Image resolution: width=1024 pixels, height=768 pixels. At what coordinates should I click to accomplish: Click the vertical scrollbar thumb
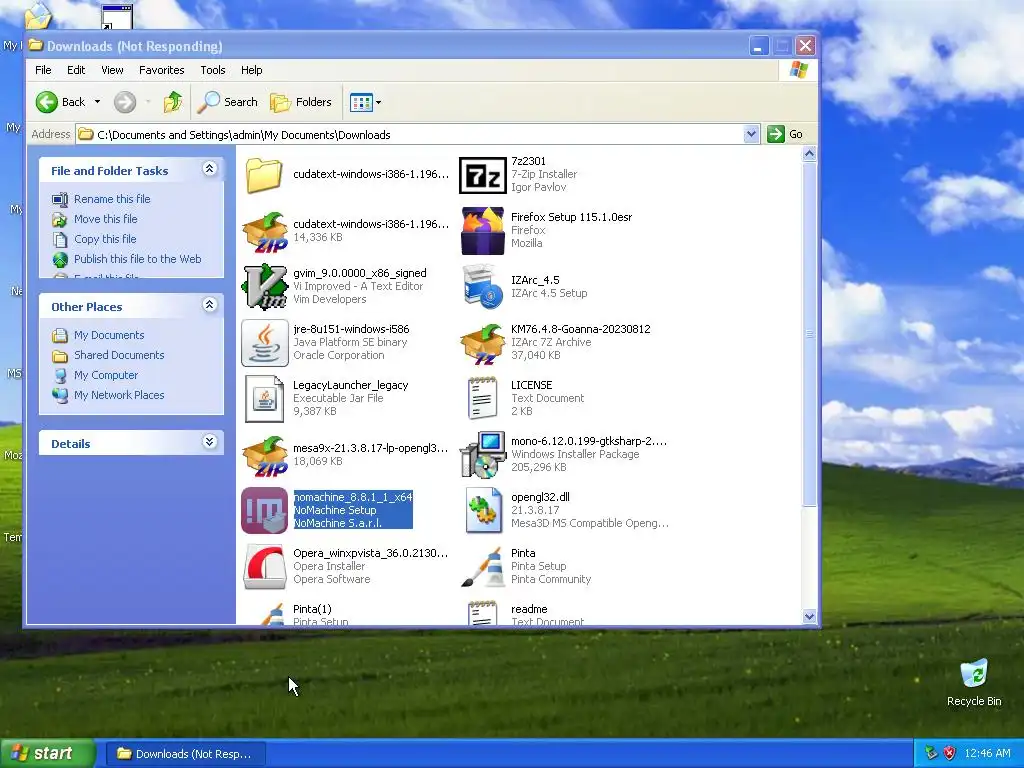[809, 334]
